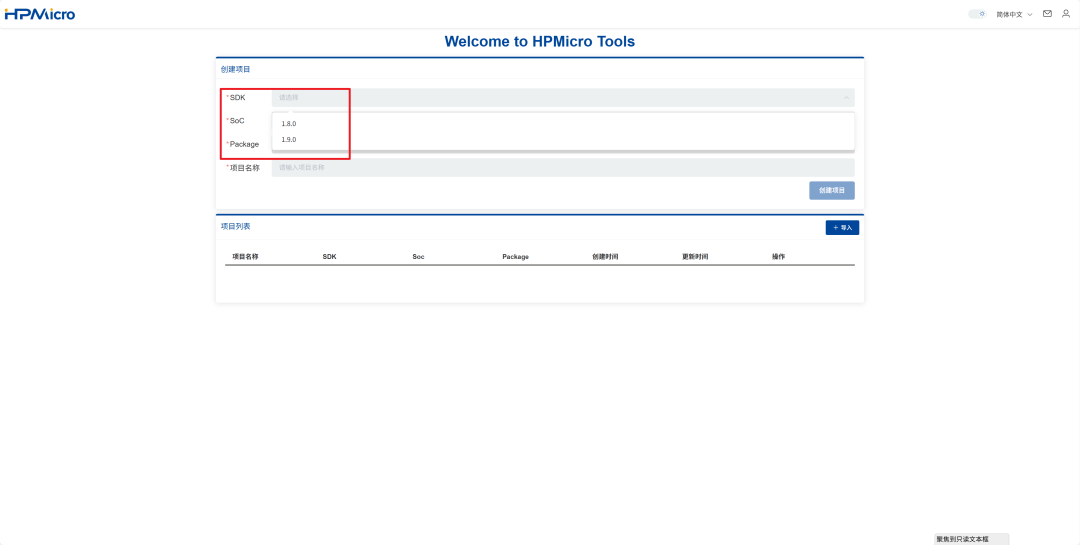Click the 创建项目 section title
This screenshot has width=1080, height=545.
tap(236, 70)
